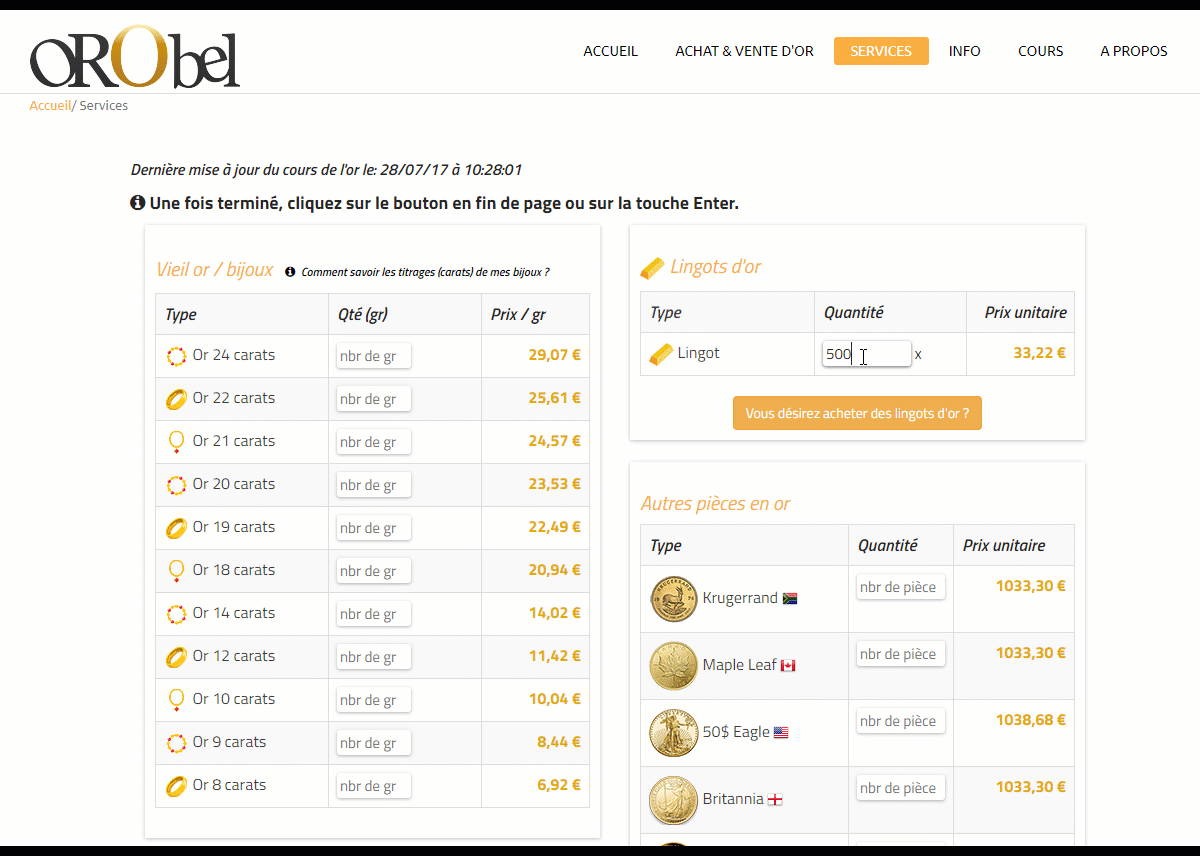Click the 14 carats necklace icon

176,614
